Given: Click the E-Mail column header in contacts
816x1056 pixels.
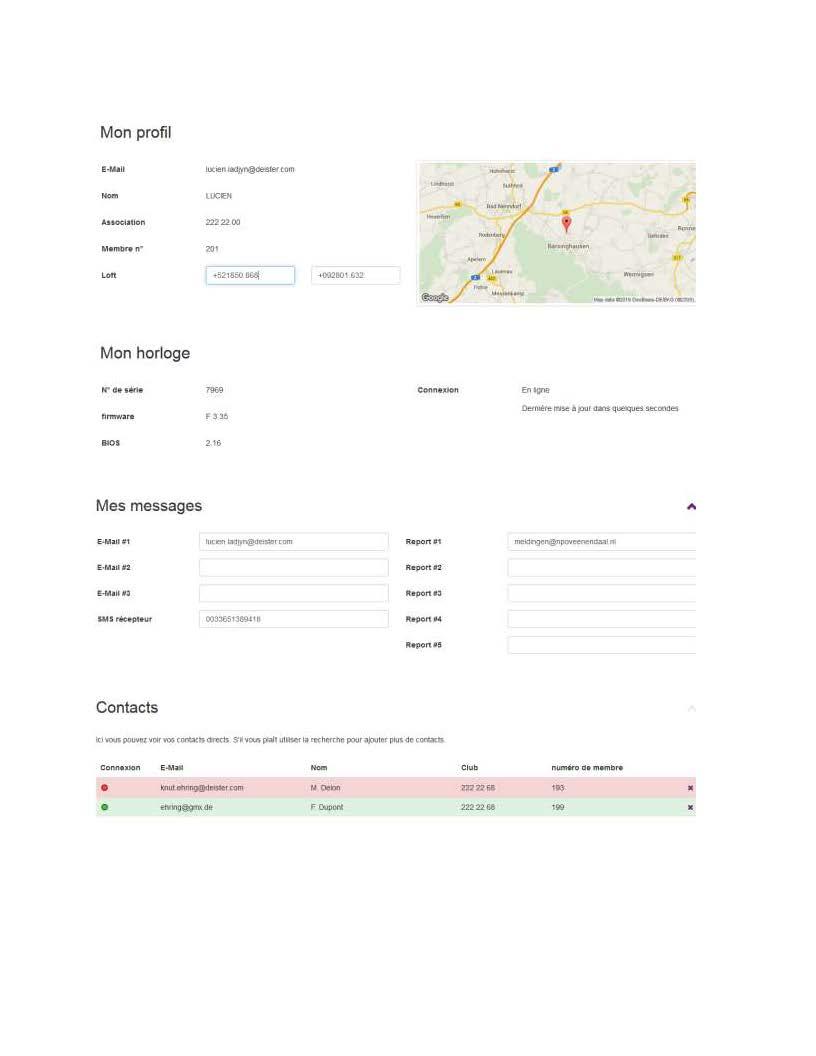Looking at the screenshot, I should (x=172, y=768).
